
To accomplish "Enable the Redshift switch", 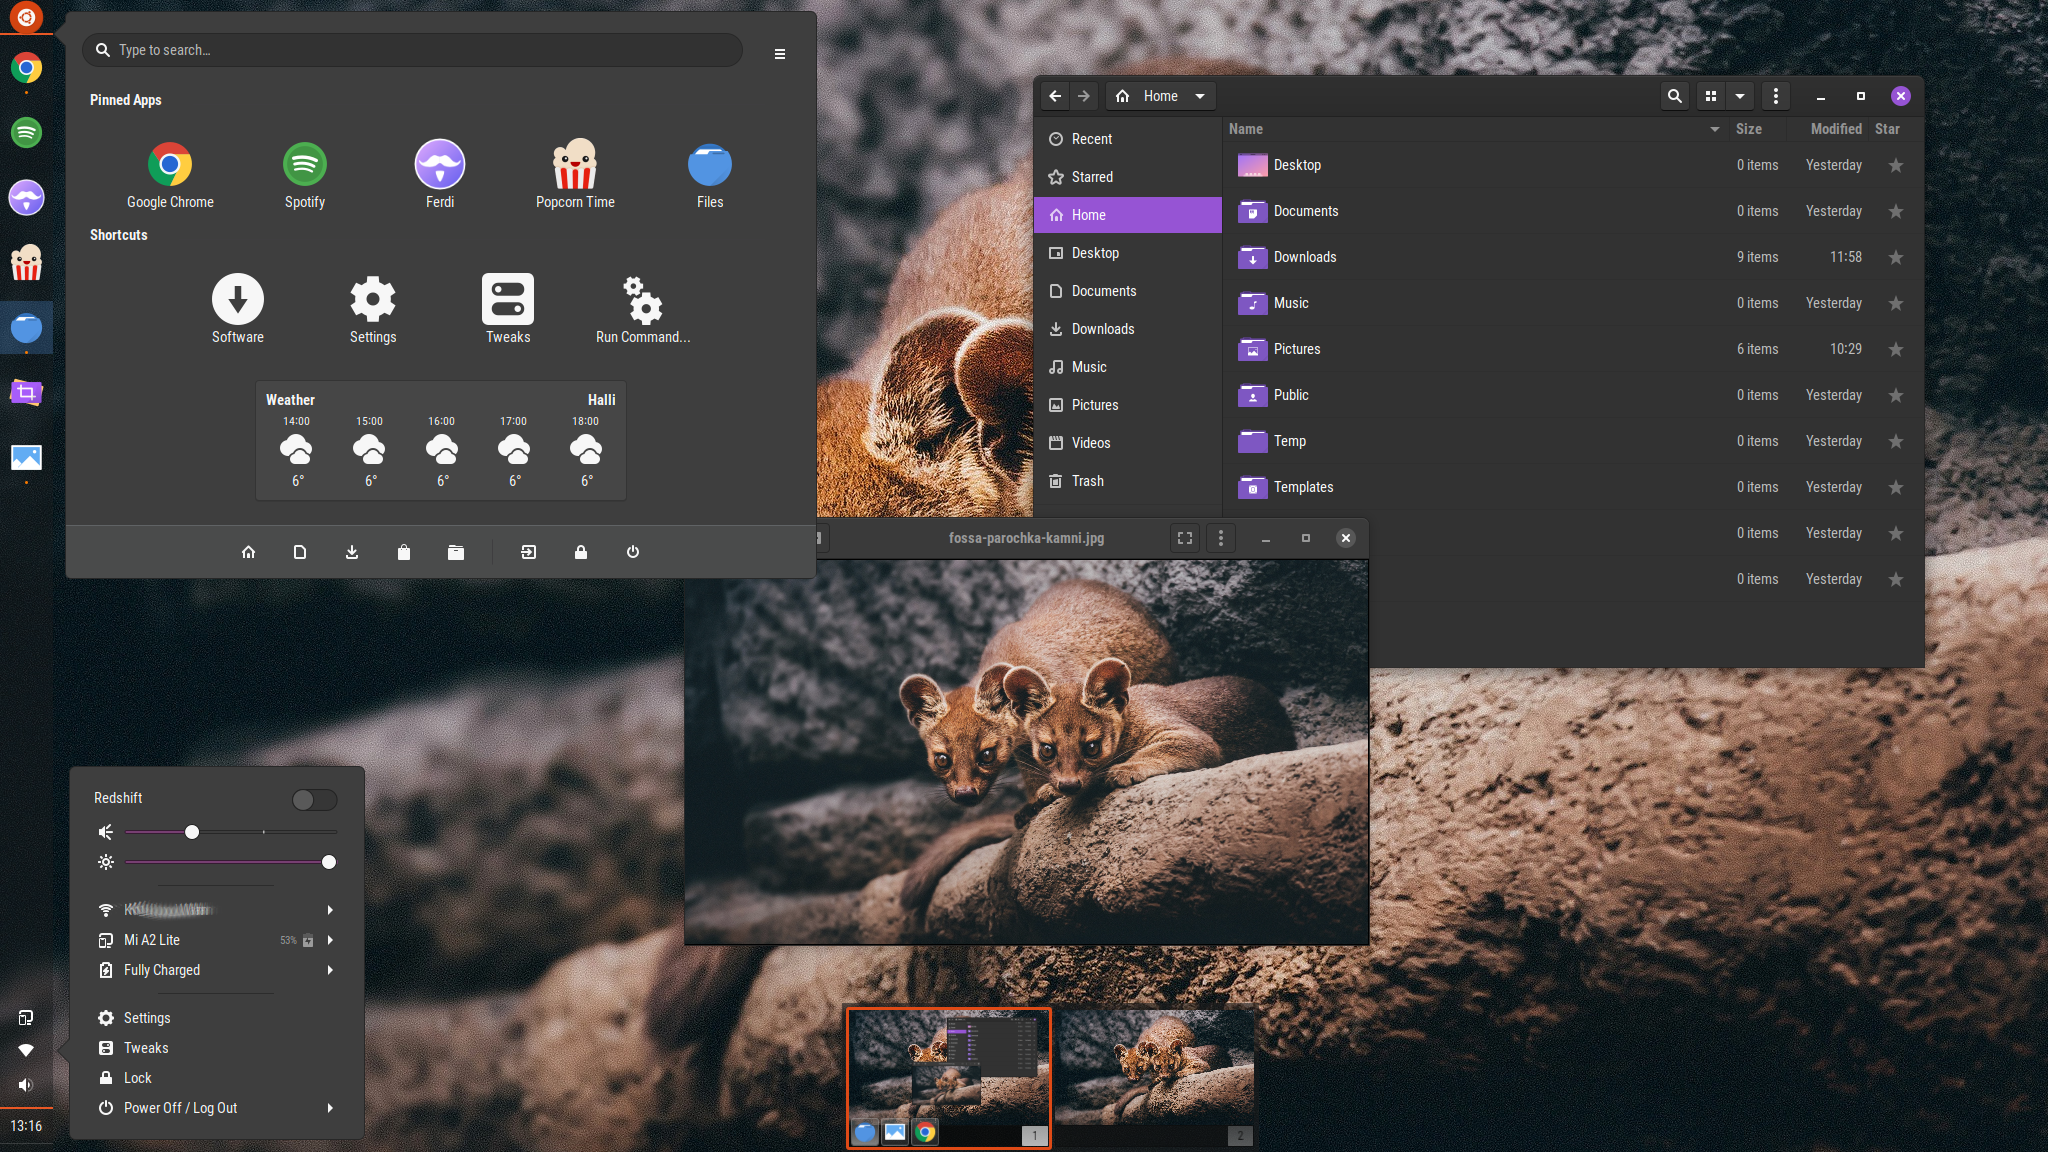I will pos(314,799).
